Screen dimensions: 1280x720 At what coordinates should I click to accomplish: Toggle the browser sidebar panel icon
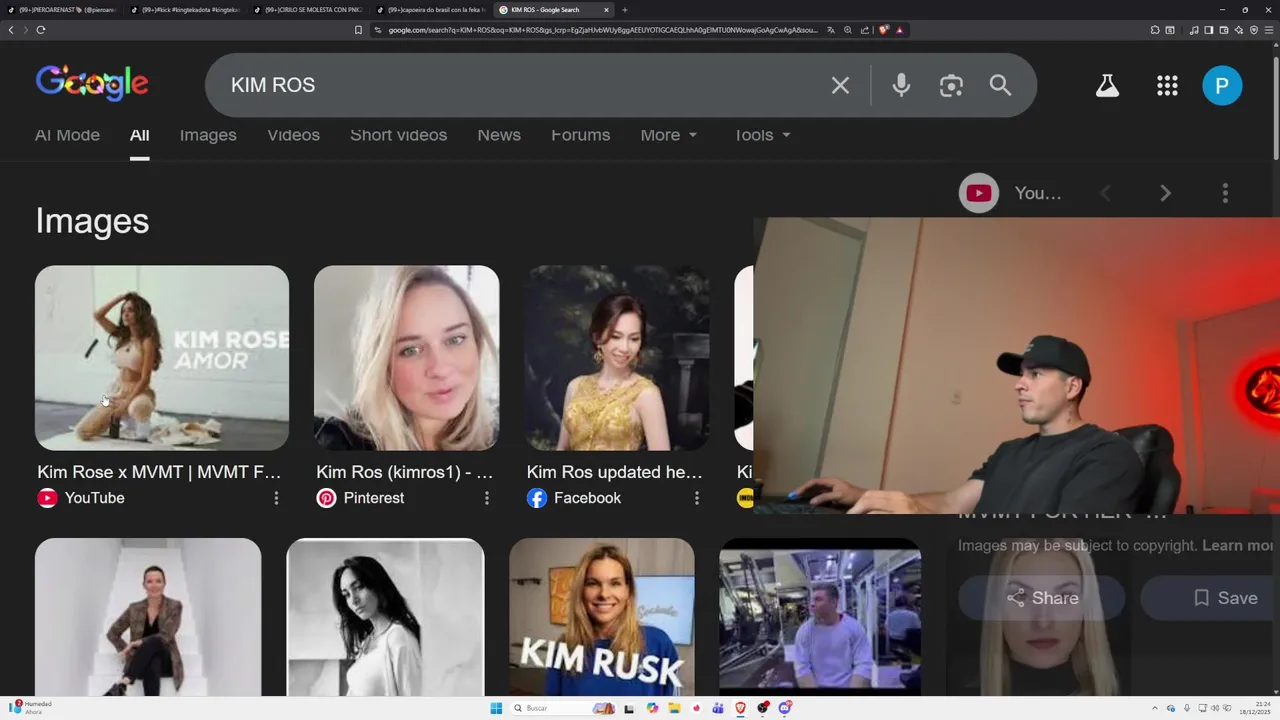1209,30
